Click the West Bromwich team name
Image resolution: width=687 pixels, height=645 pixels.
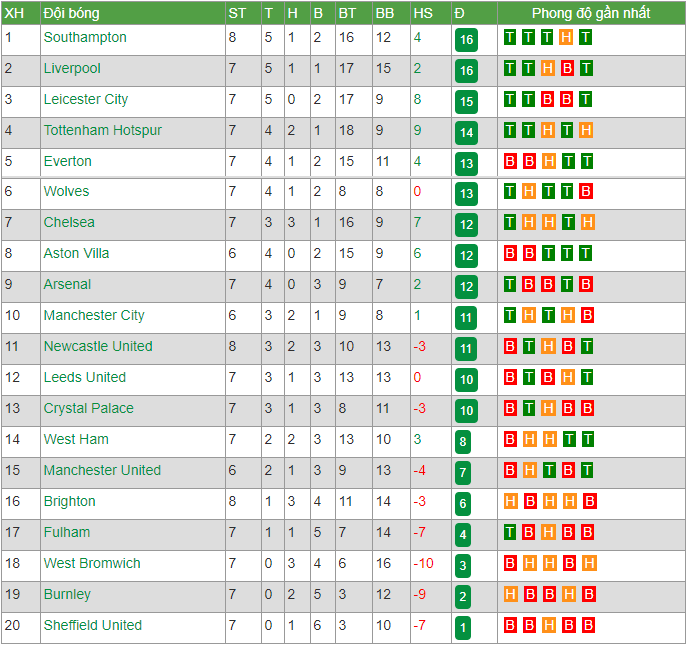click(92, 563)
